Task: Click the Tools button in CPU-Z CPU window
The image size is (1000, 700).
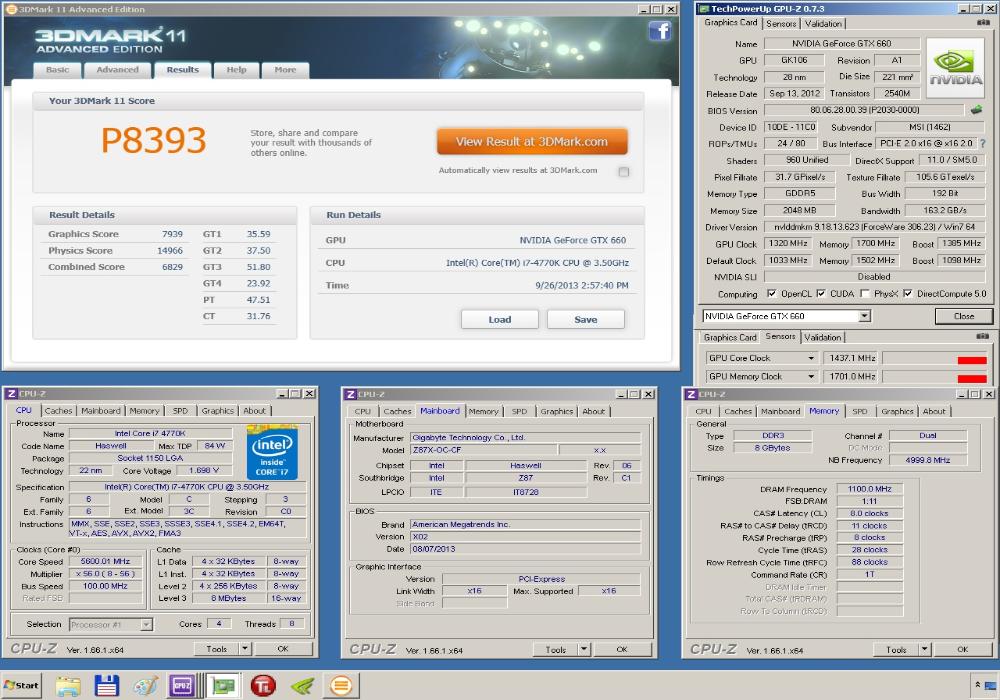Action: 217,649
